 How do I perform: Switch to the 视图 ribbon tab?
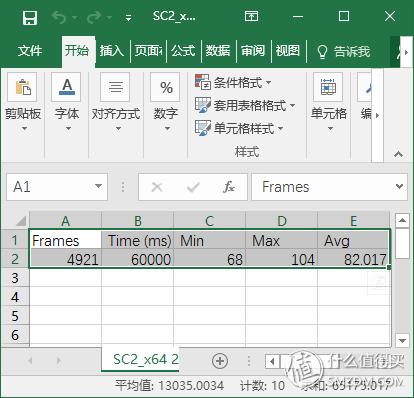pos(288,51)
